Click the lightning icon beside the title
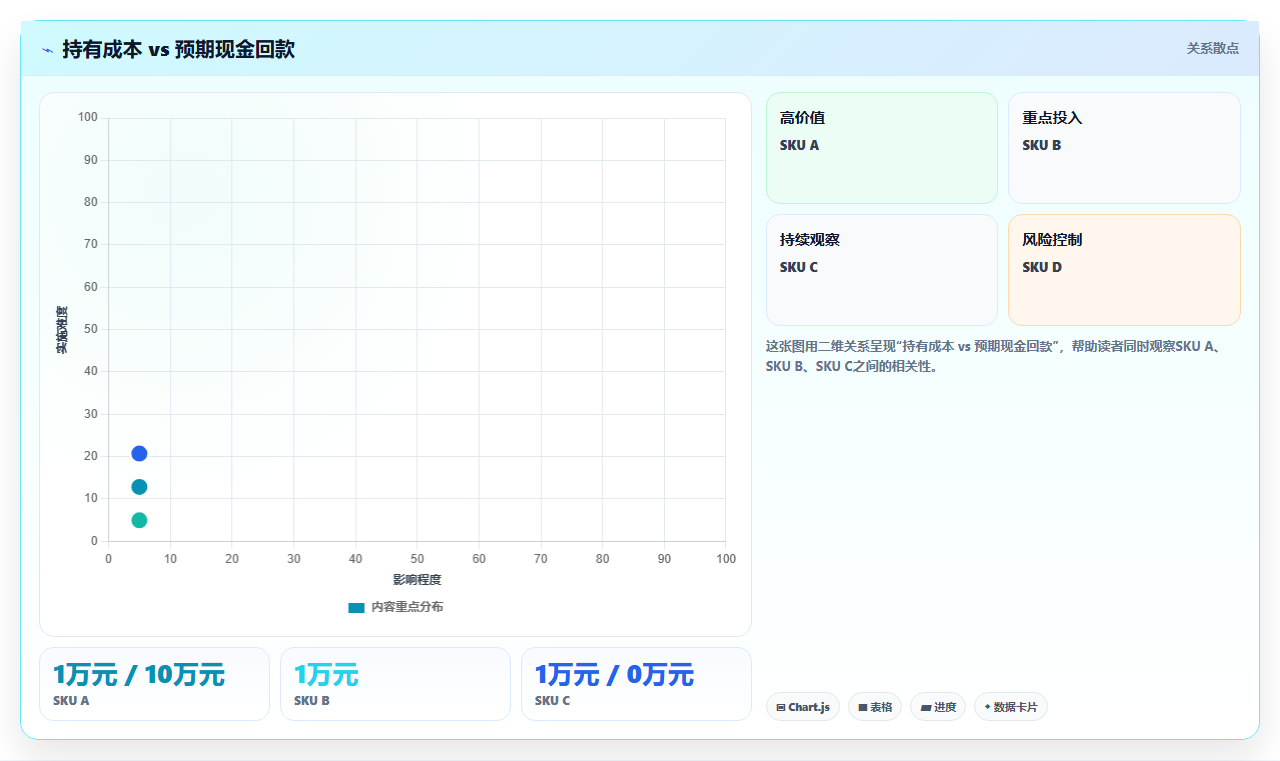Viewport: 1280px width, 761px height. click(47, 49)
